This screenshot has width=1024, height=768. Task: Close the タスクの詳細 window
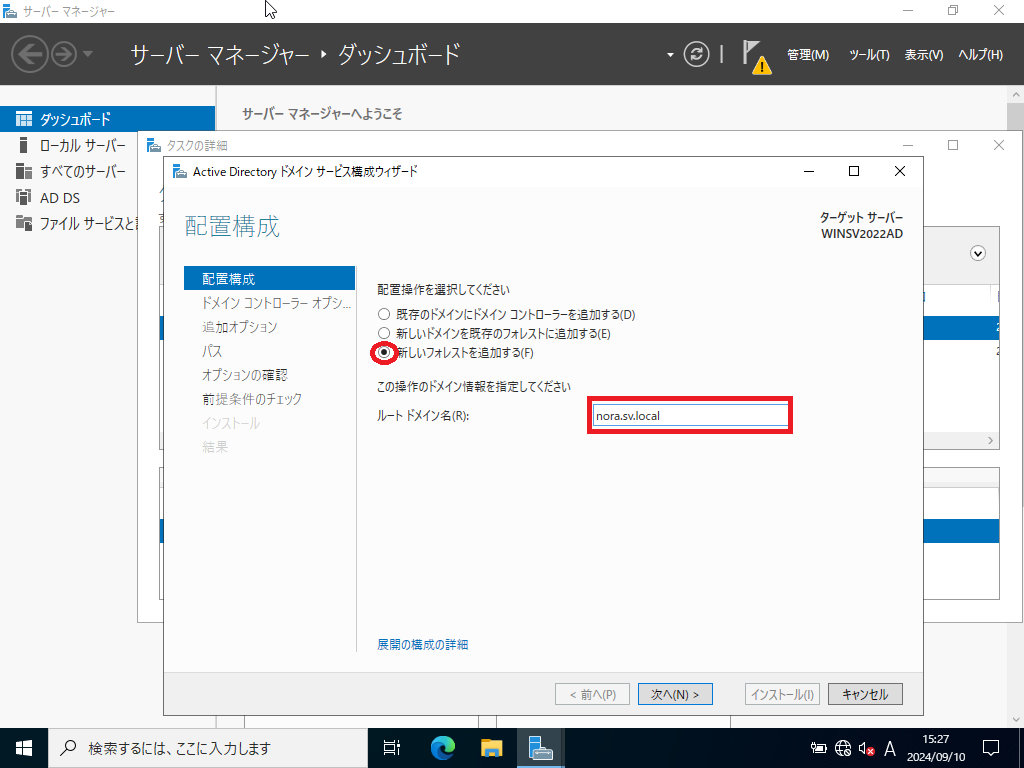point(999,145)
